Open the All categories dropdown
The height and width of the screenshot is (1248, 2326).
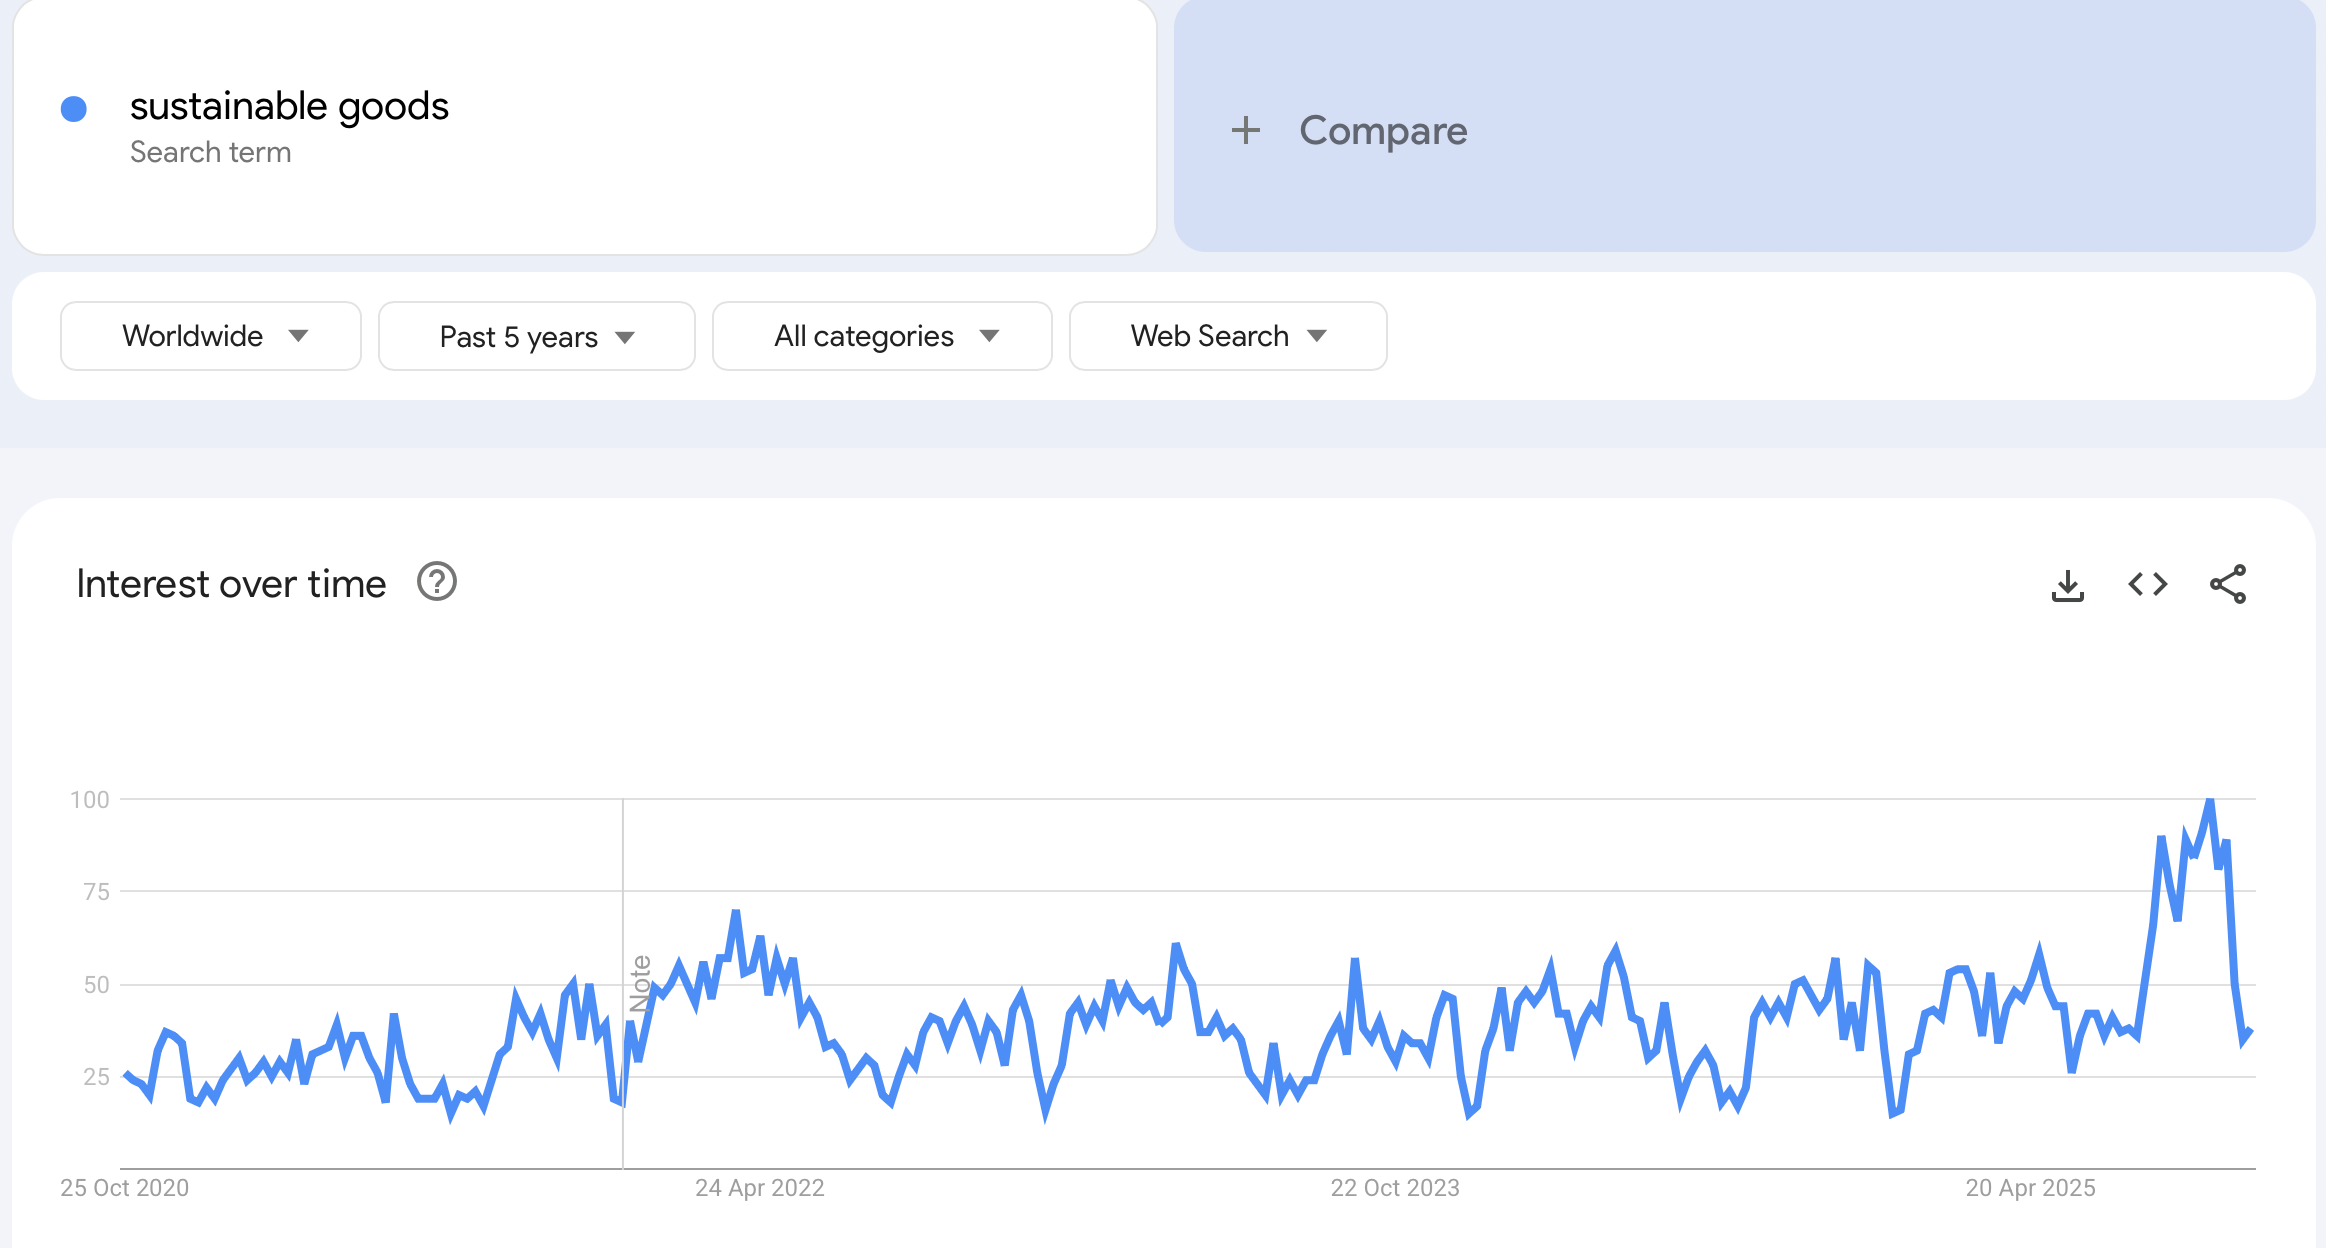coord(882,336)
